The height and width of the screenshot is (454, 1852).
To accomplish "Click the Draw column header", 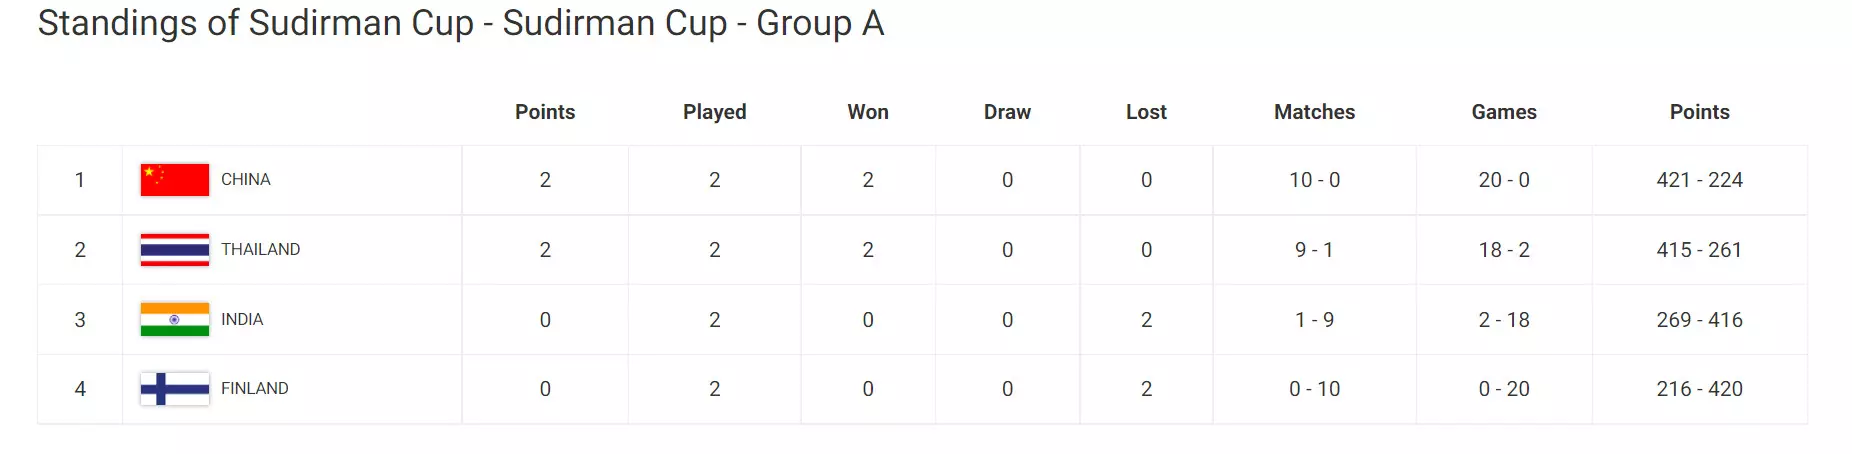I will (x=1007, y=112).
